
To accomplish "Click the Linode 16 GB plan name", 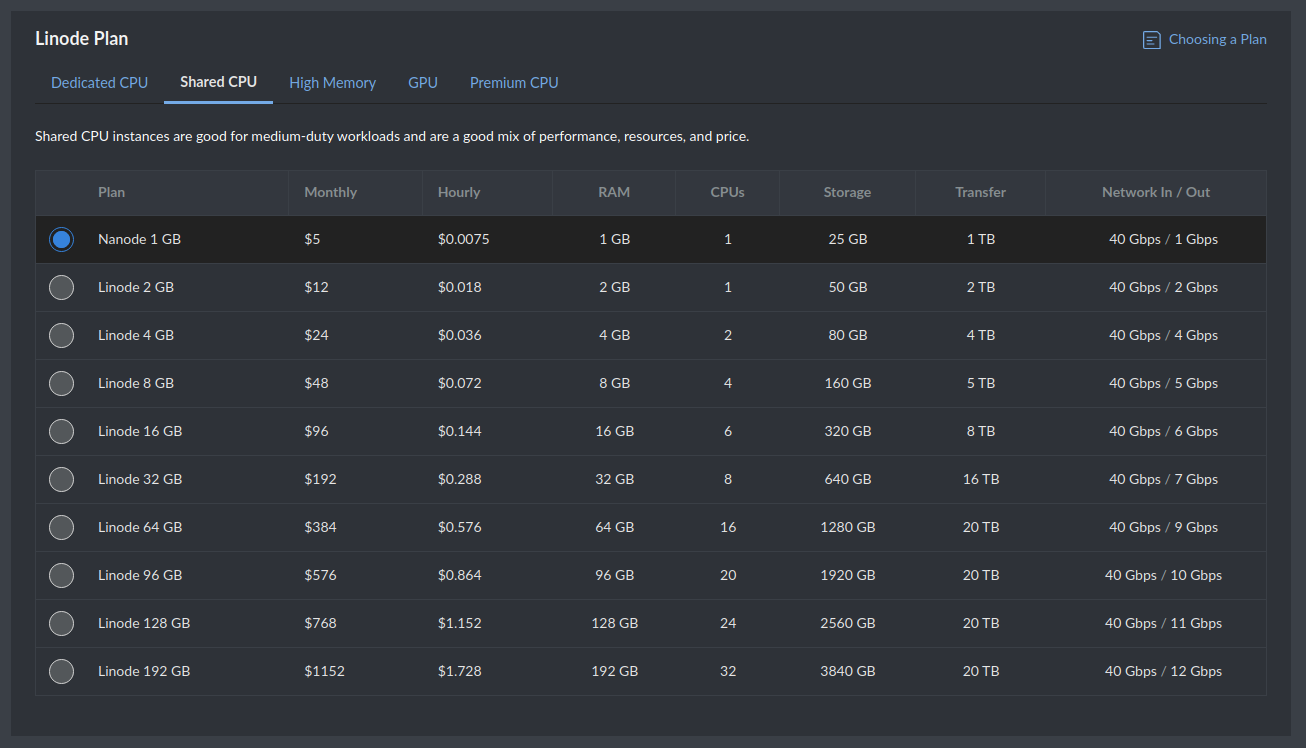I will [x=140, y=432].
